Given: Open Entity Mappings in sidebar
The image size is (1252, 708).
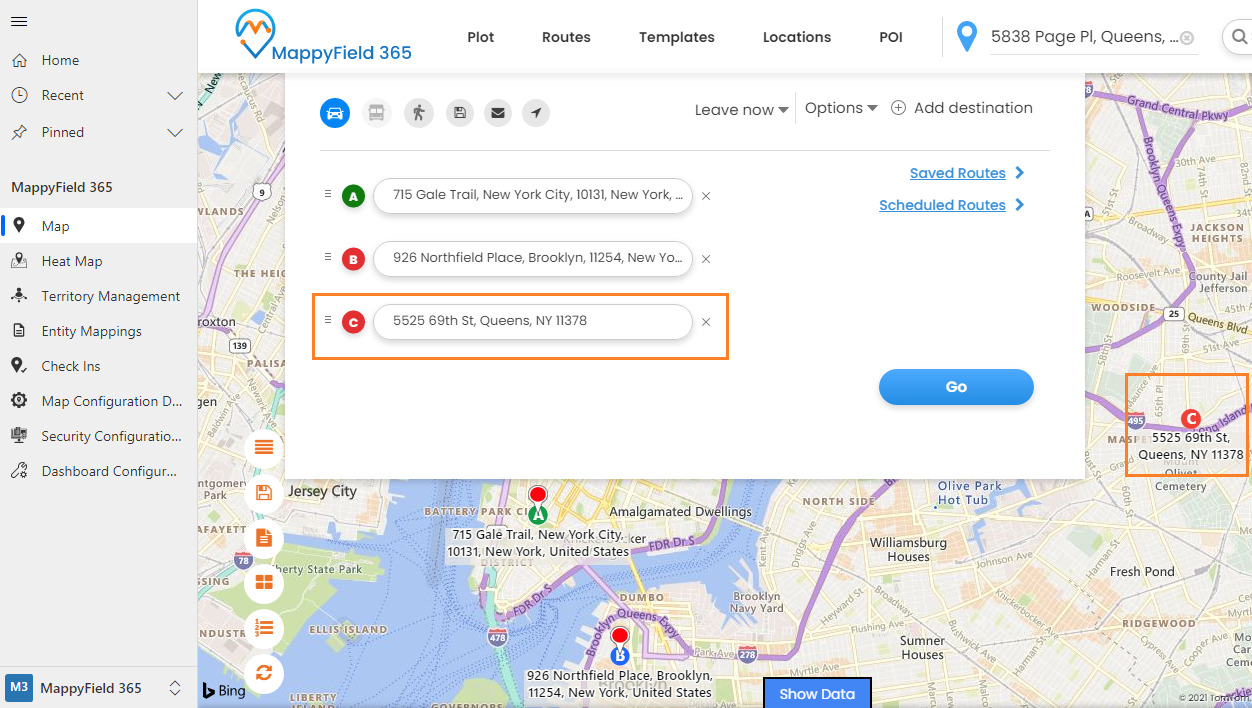Looking at the screenshot, I should pyautogui.click(x=98, y=331).
